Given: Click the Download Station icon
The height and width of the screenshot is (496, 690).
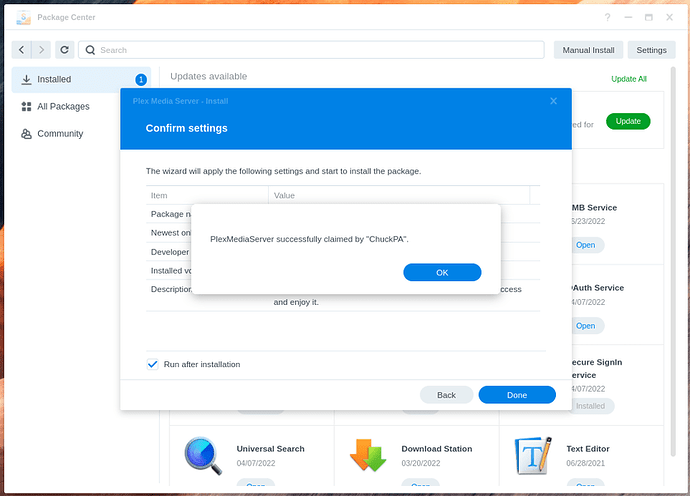Looking at the screenshot, I should click(x=368, y=456).
